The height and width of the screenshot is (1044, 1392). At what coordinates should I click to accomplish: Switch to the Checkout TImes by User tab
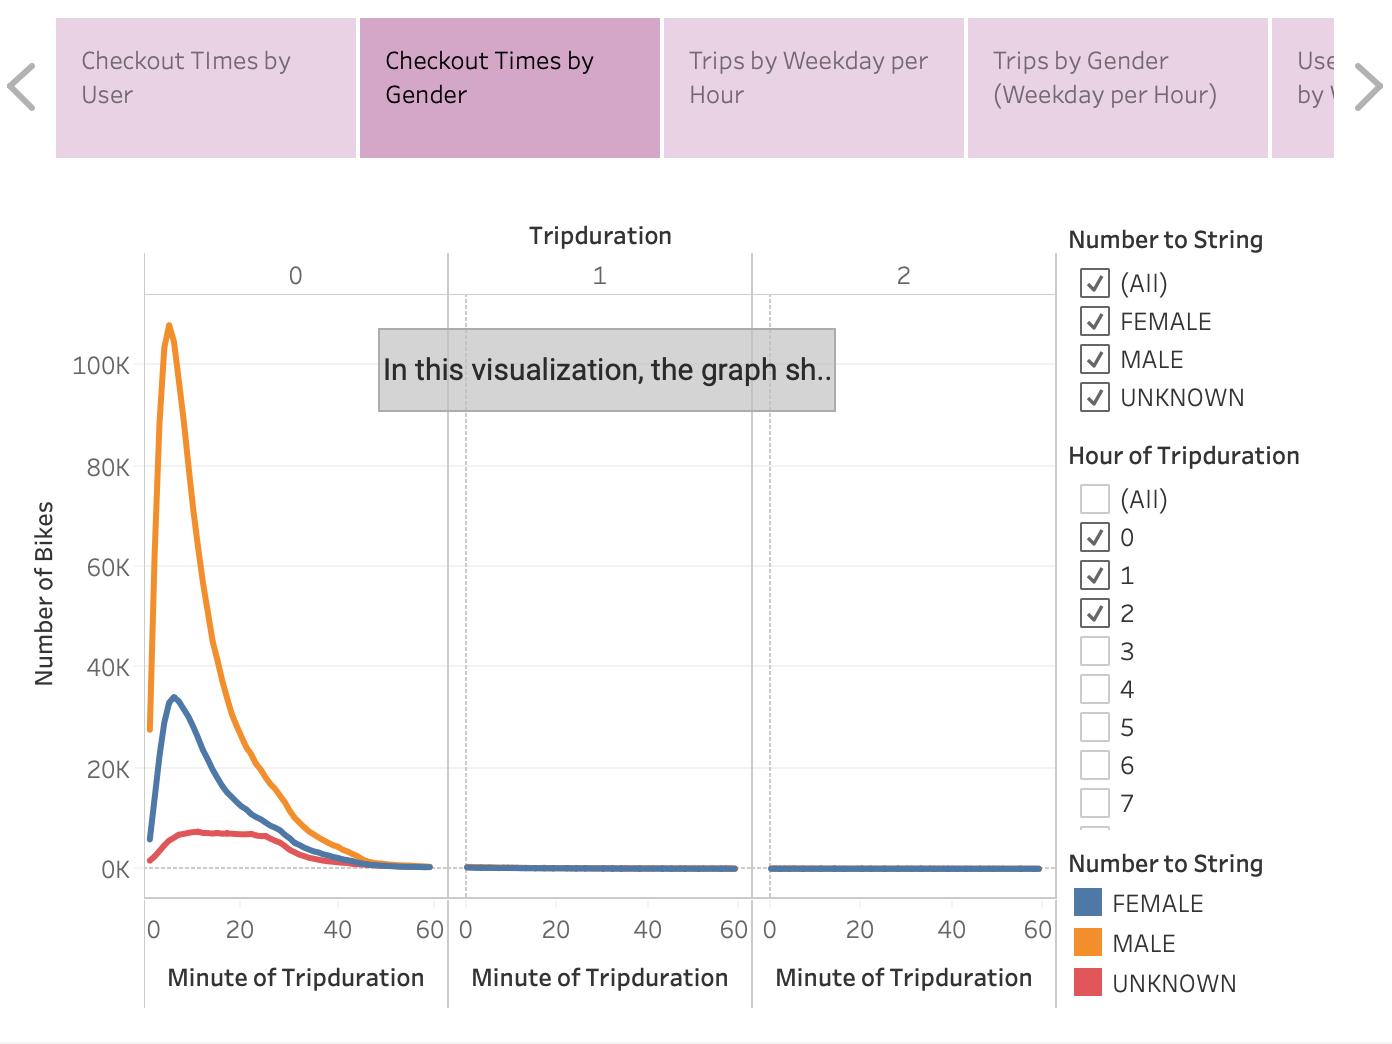point(206,86)
